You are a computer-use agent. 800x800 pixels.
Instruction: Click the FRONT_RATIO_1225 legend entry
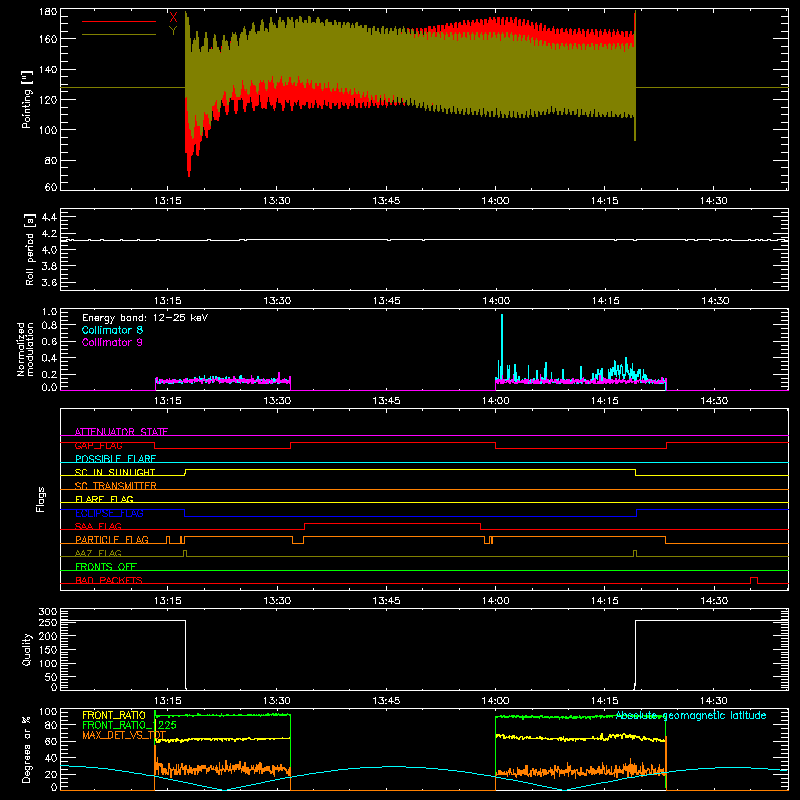pos(130,725)
